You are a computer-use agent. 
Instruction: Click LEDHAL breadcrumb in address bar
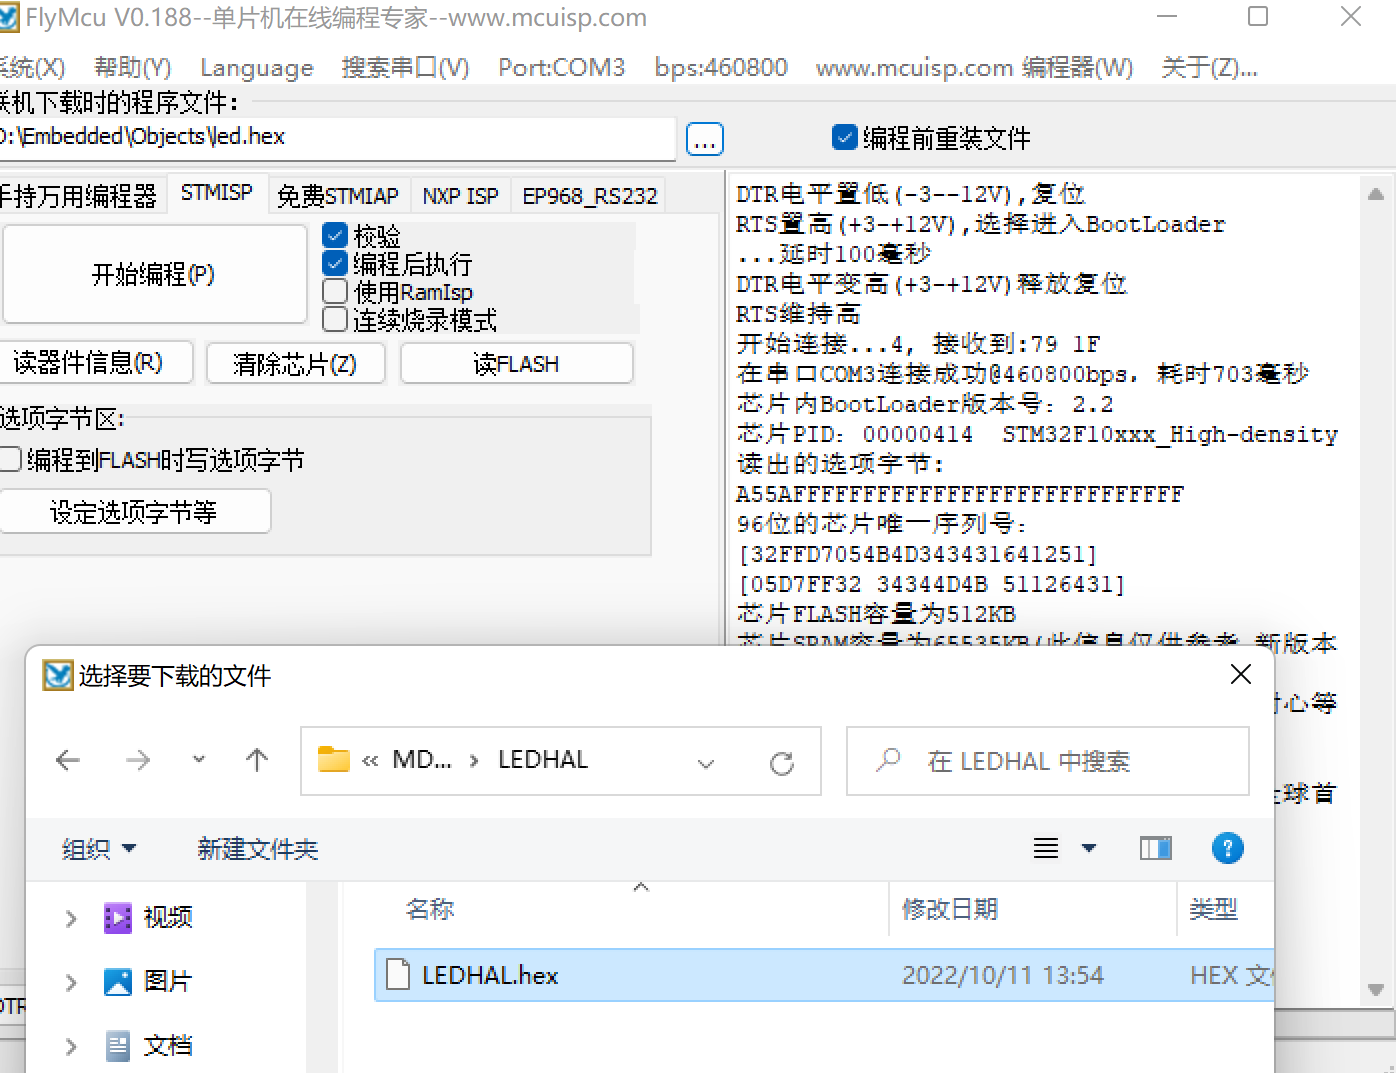[x=543, y=760]
